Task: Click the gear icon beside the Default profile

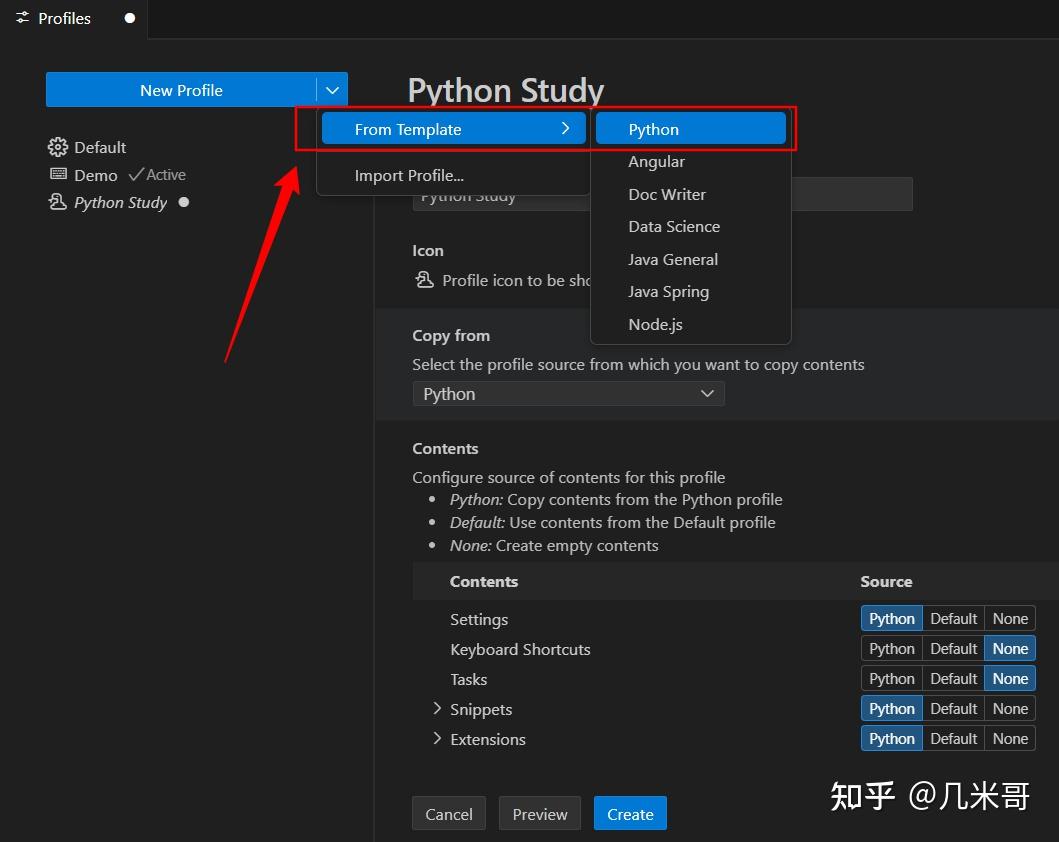Action: pyautogui.click(x=57, y=147)
